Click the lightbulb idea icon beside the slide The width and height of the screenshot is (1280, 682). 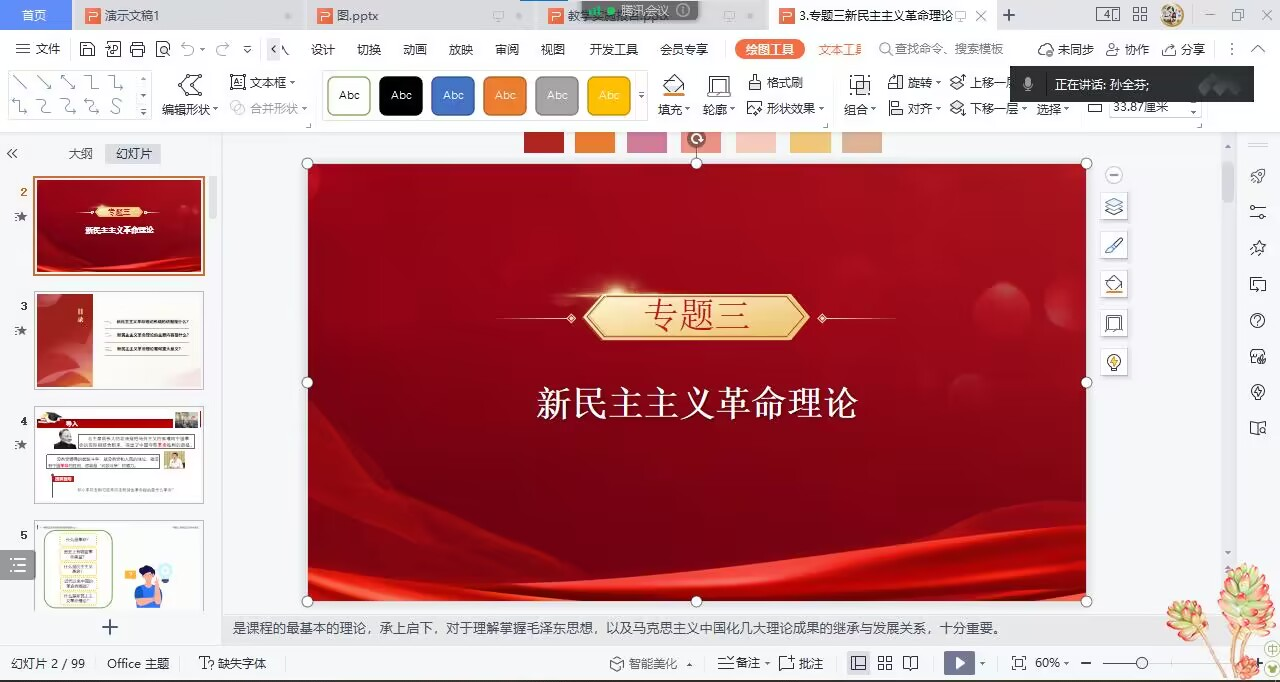coord(1114,361)
